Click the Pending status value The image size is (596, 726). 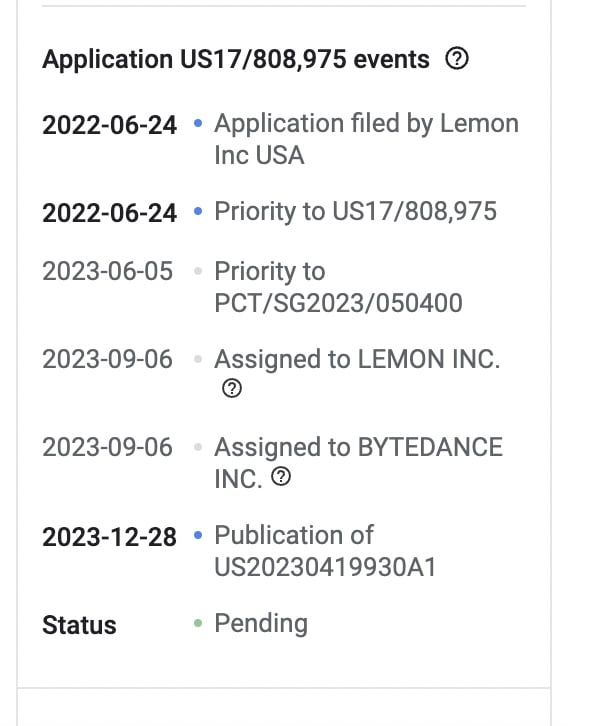click(x=261, y=624)
